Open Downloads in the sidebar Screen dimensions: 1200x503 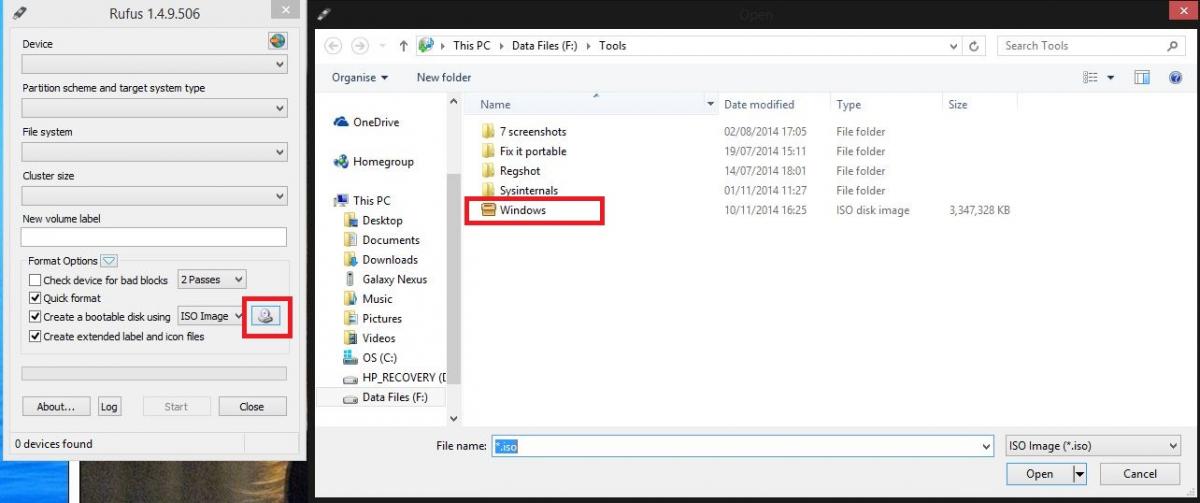[x=380, y=260]
